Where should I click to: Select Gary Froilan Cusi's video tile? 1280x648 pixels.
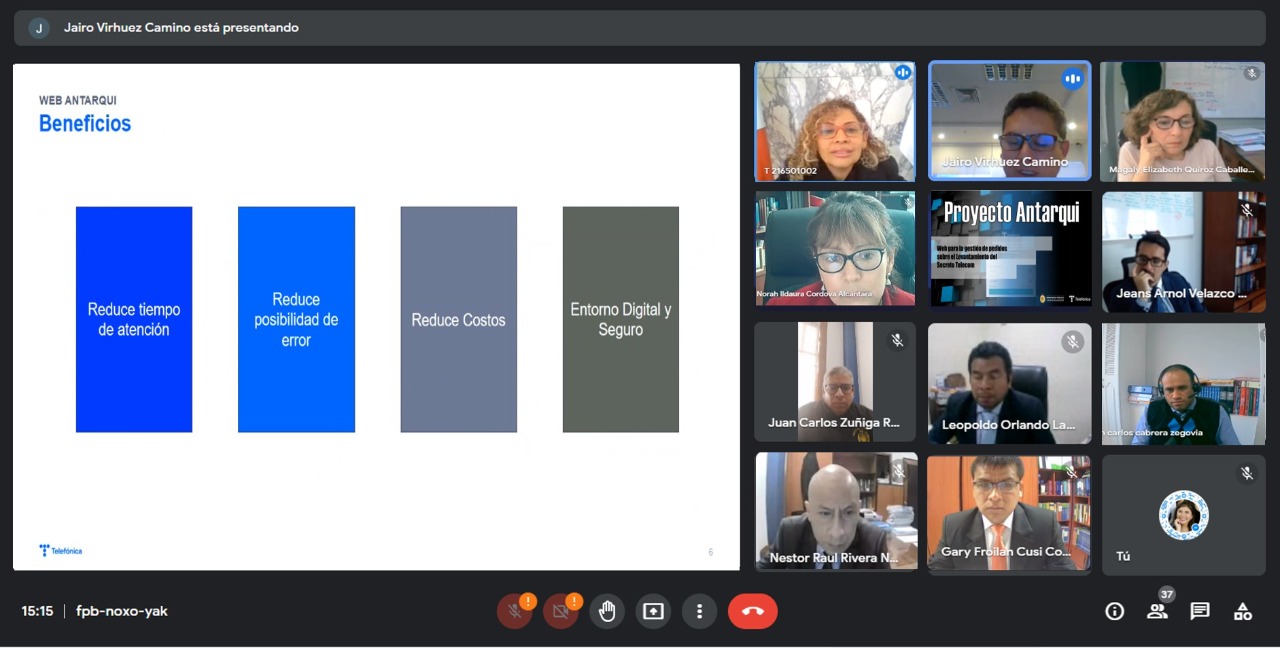(x=1009, y=513)
